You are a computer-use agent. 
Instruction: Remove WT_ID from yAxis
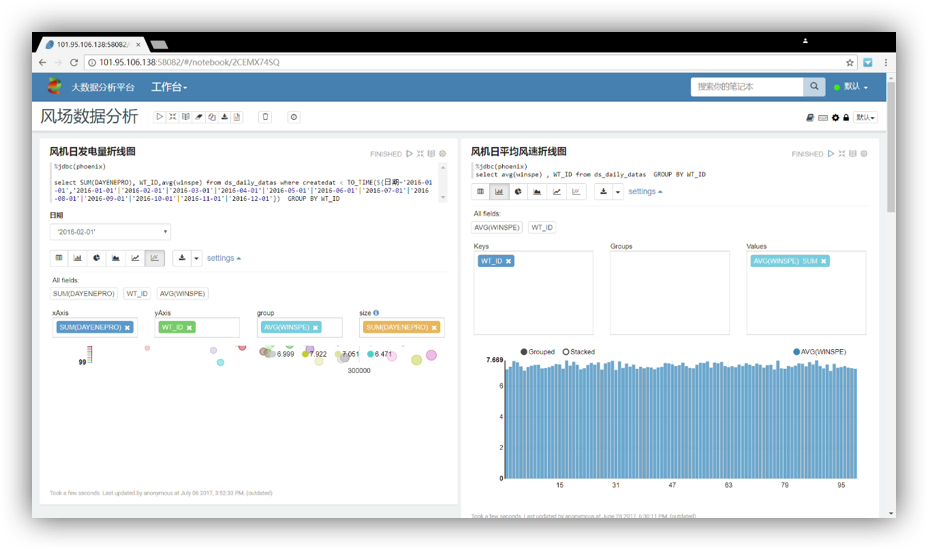[189, 327]
